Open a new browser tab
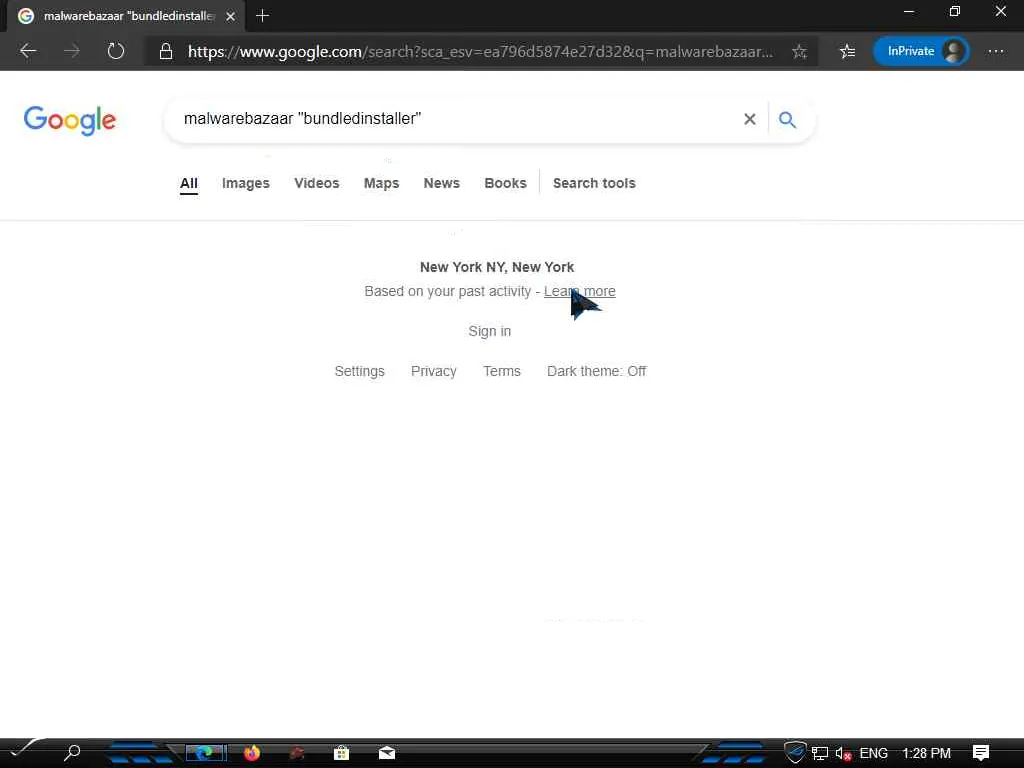 click(x=263, y=16)
